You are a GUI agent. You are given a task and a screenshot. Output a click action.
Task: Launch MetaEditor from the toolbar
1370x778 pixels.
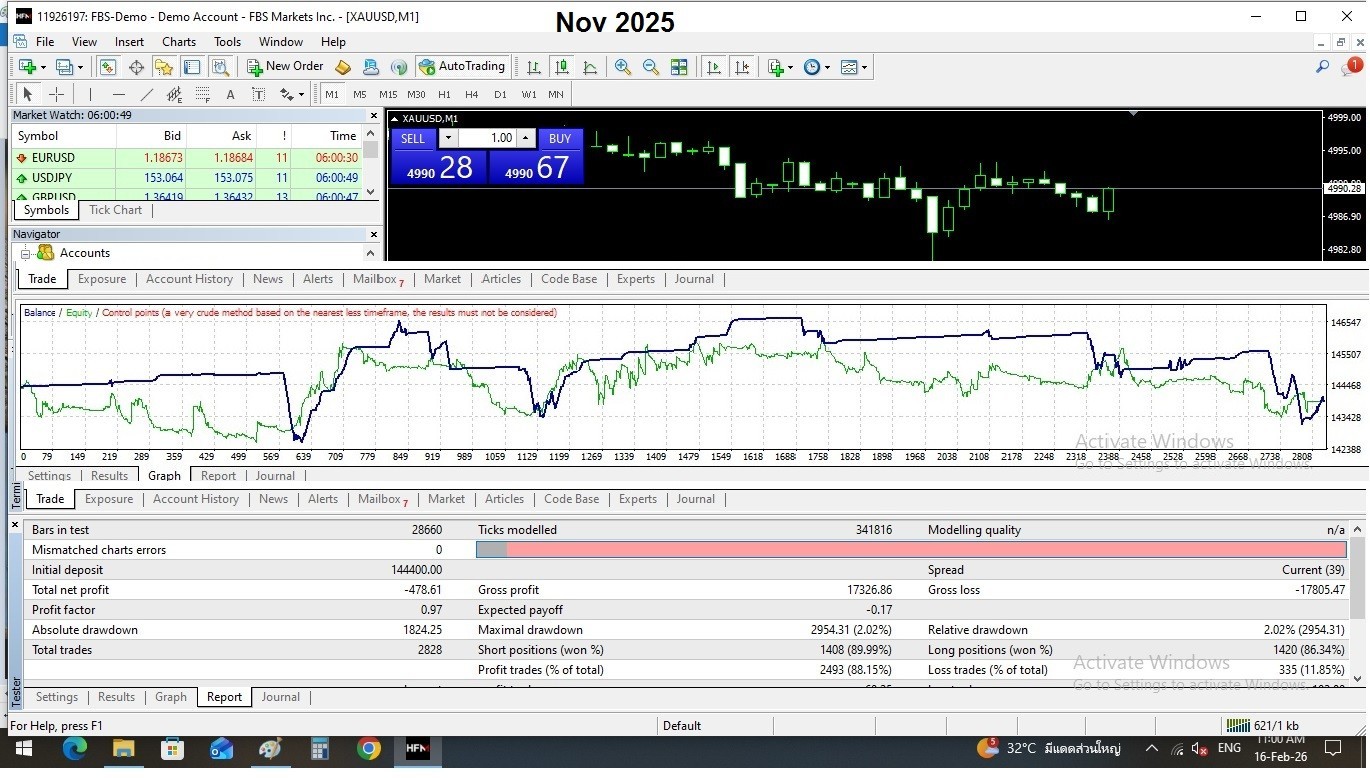(x=343, y=67)
